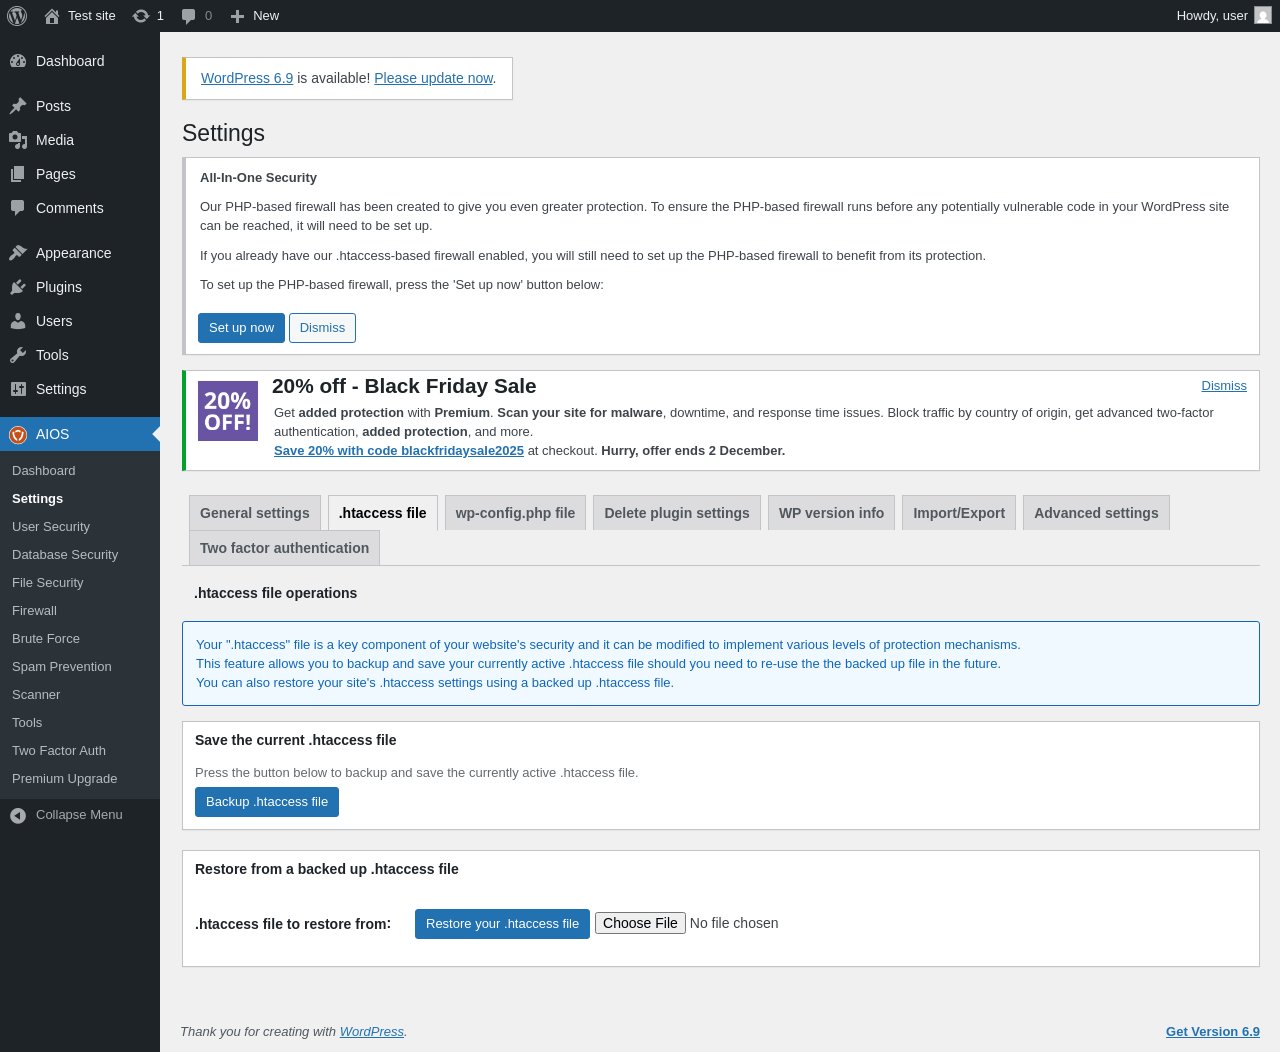Viewport: 1280px width, 1052px height.
Task: Click the updates refresh icon
Action: coord(141,16)
